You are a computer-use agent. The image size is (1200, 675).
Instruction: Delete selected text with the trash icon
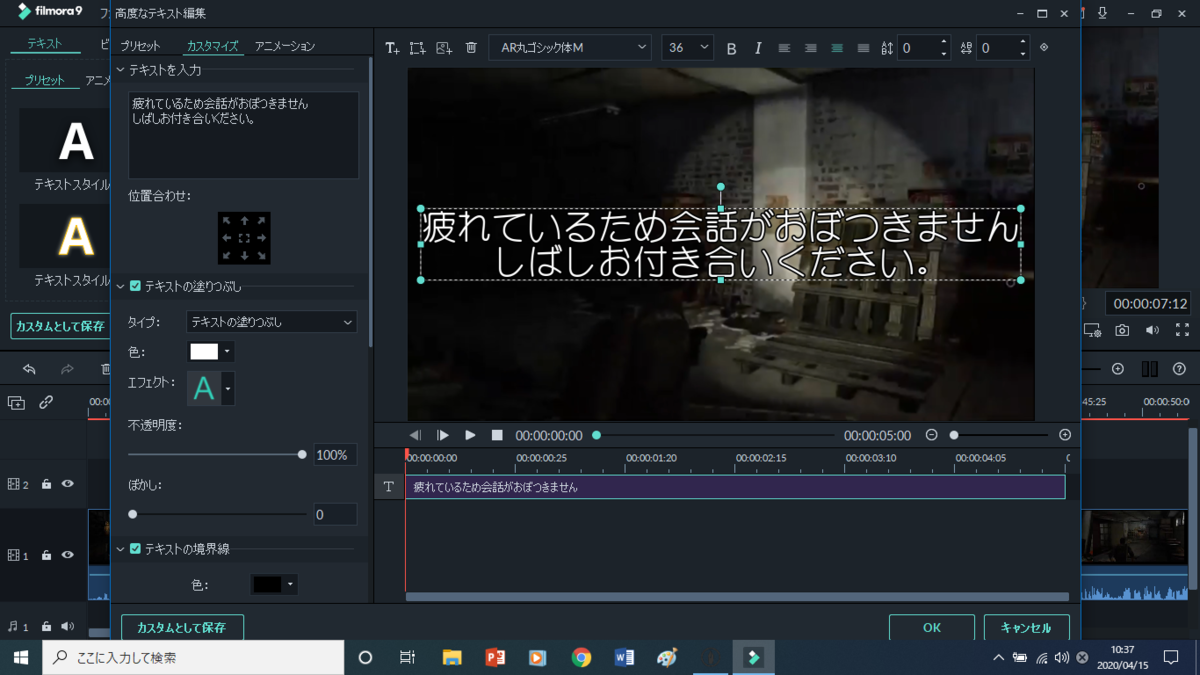[471, 48]
